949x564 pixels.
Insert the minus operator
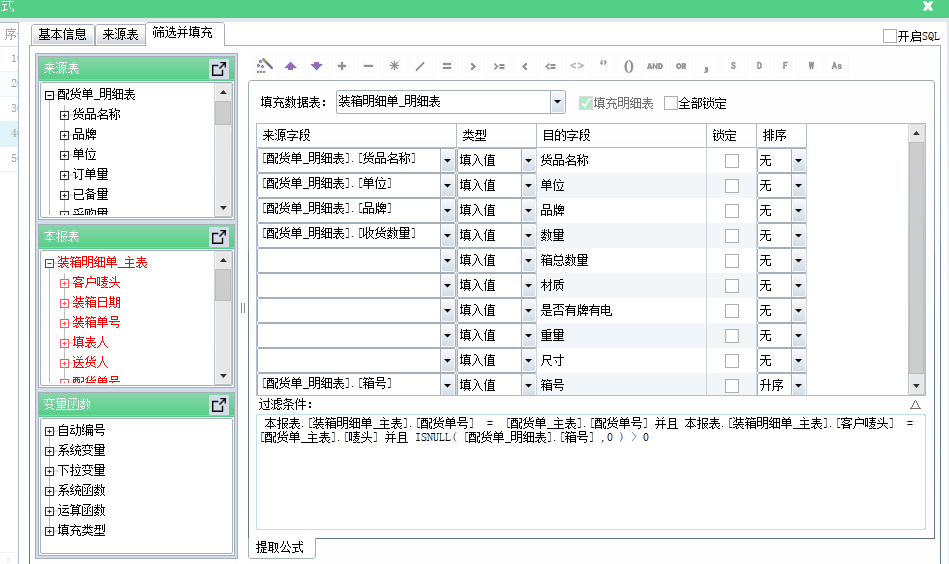pos(368,66)
